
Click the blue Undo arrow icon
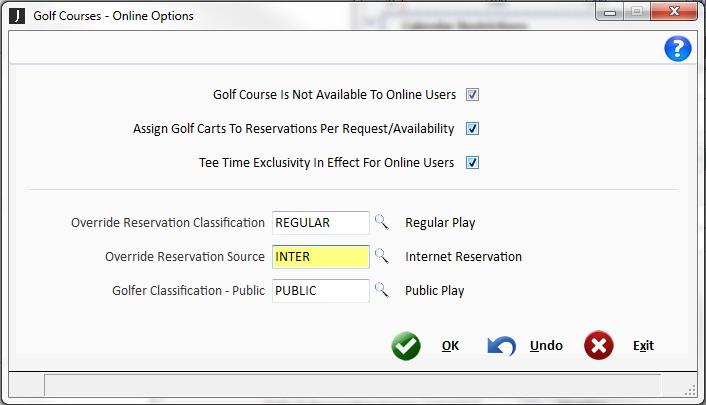501,346
